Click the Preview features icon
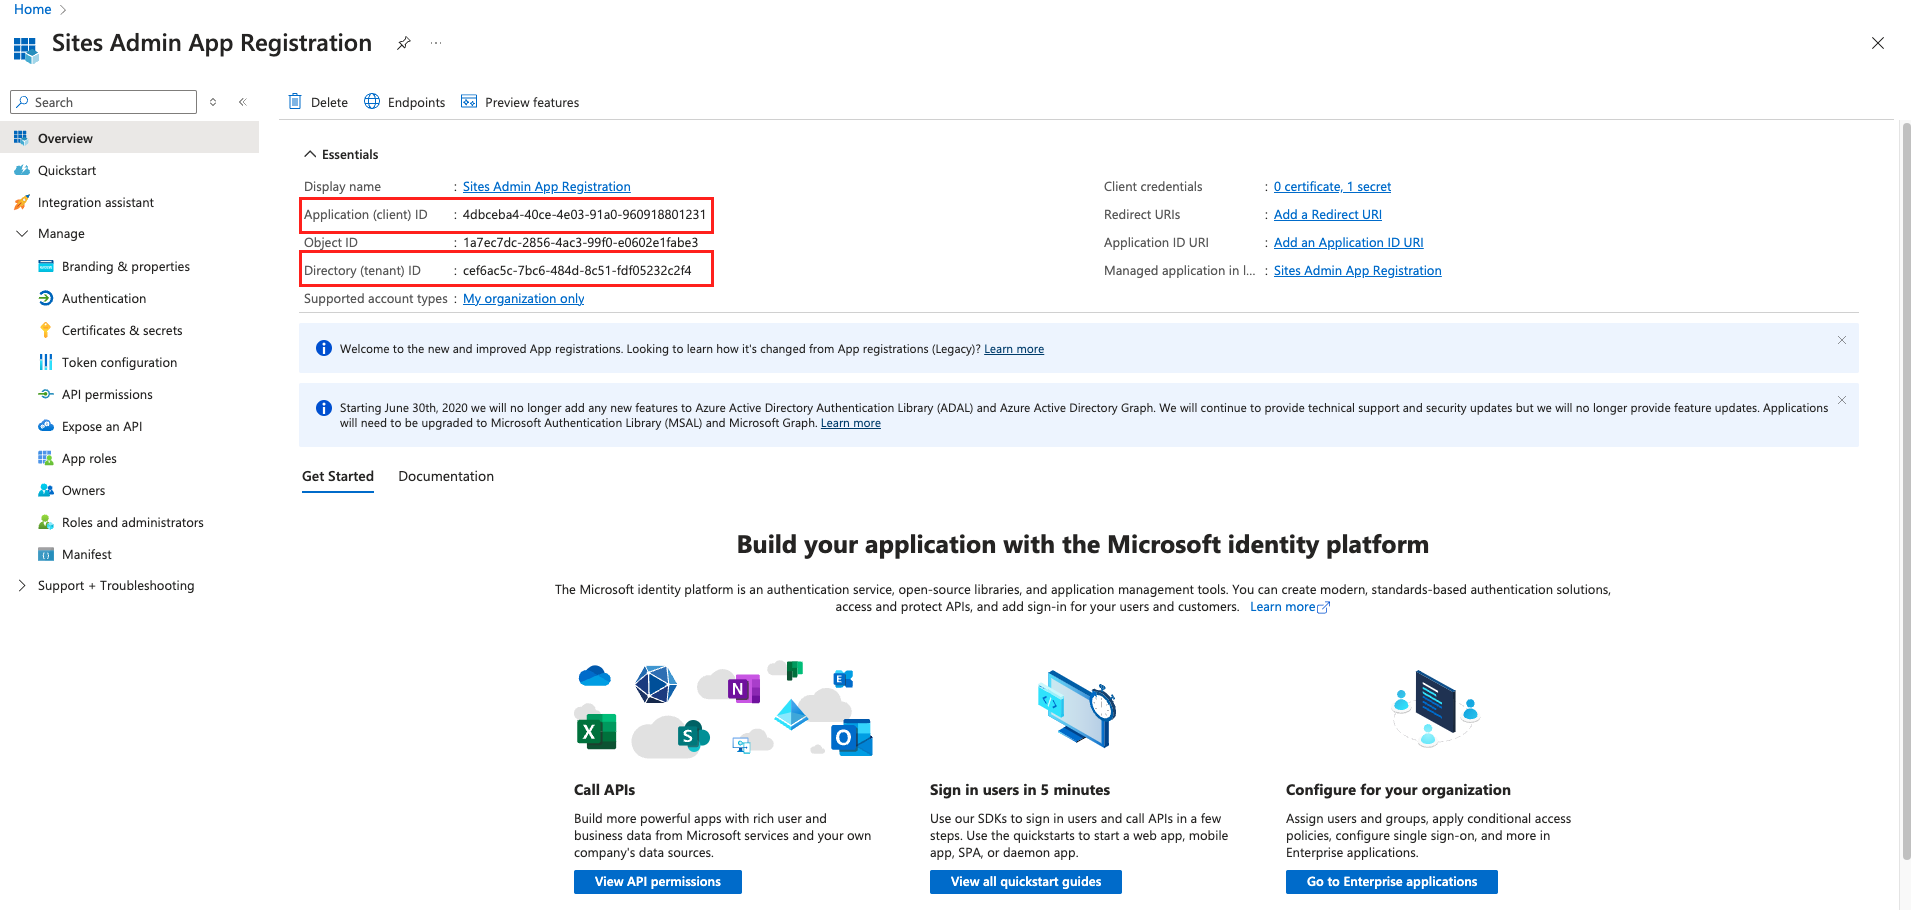This screenshot has height=910, width=1911. click(469, 101)
